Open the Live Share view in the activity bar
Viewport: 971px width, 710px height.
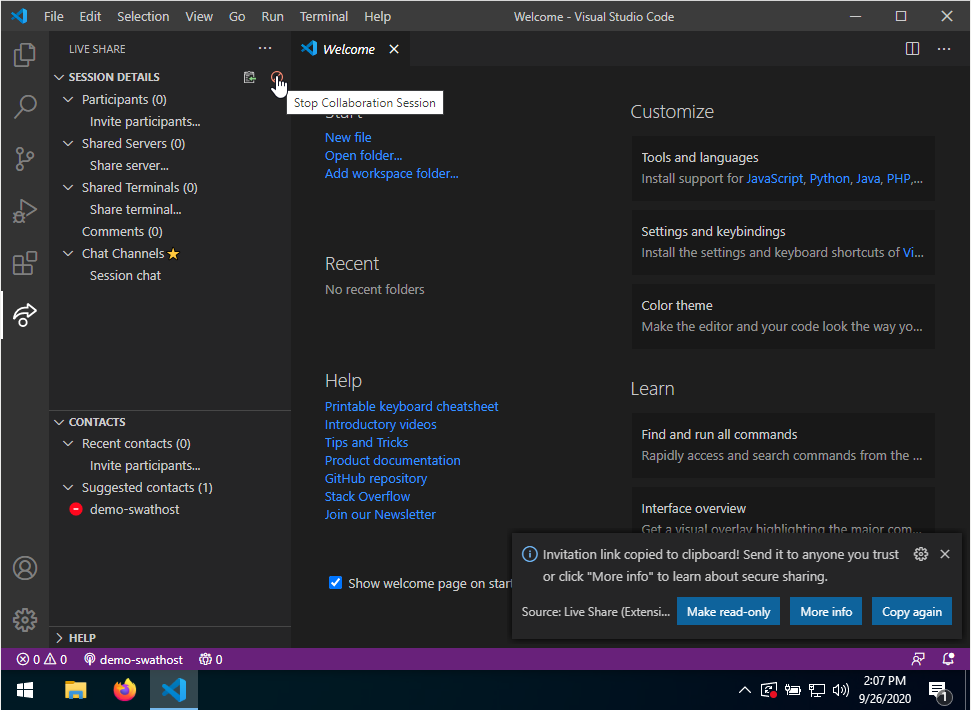(24, 315)
